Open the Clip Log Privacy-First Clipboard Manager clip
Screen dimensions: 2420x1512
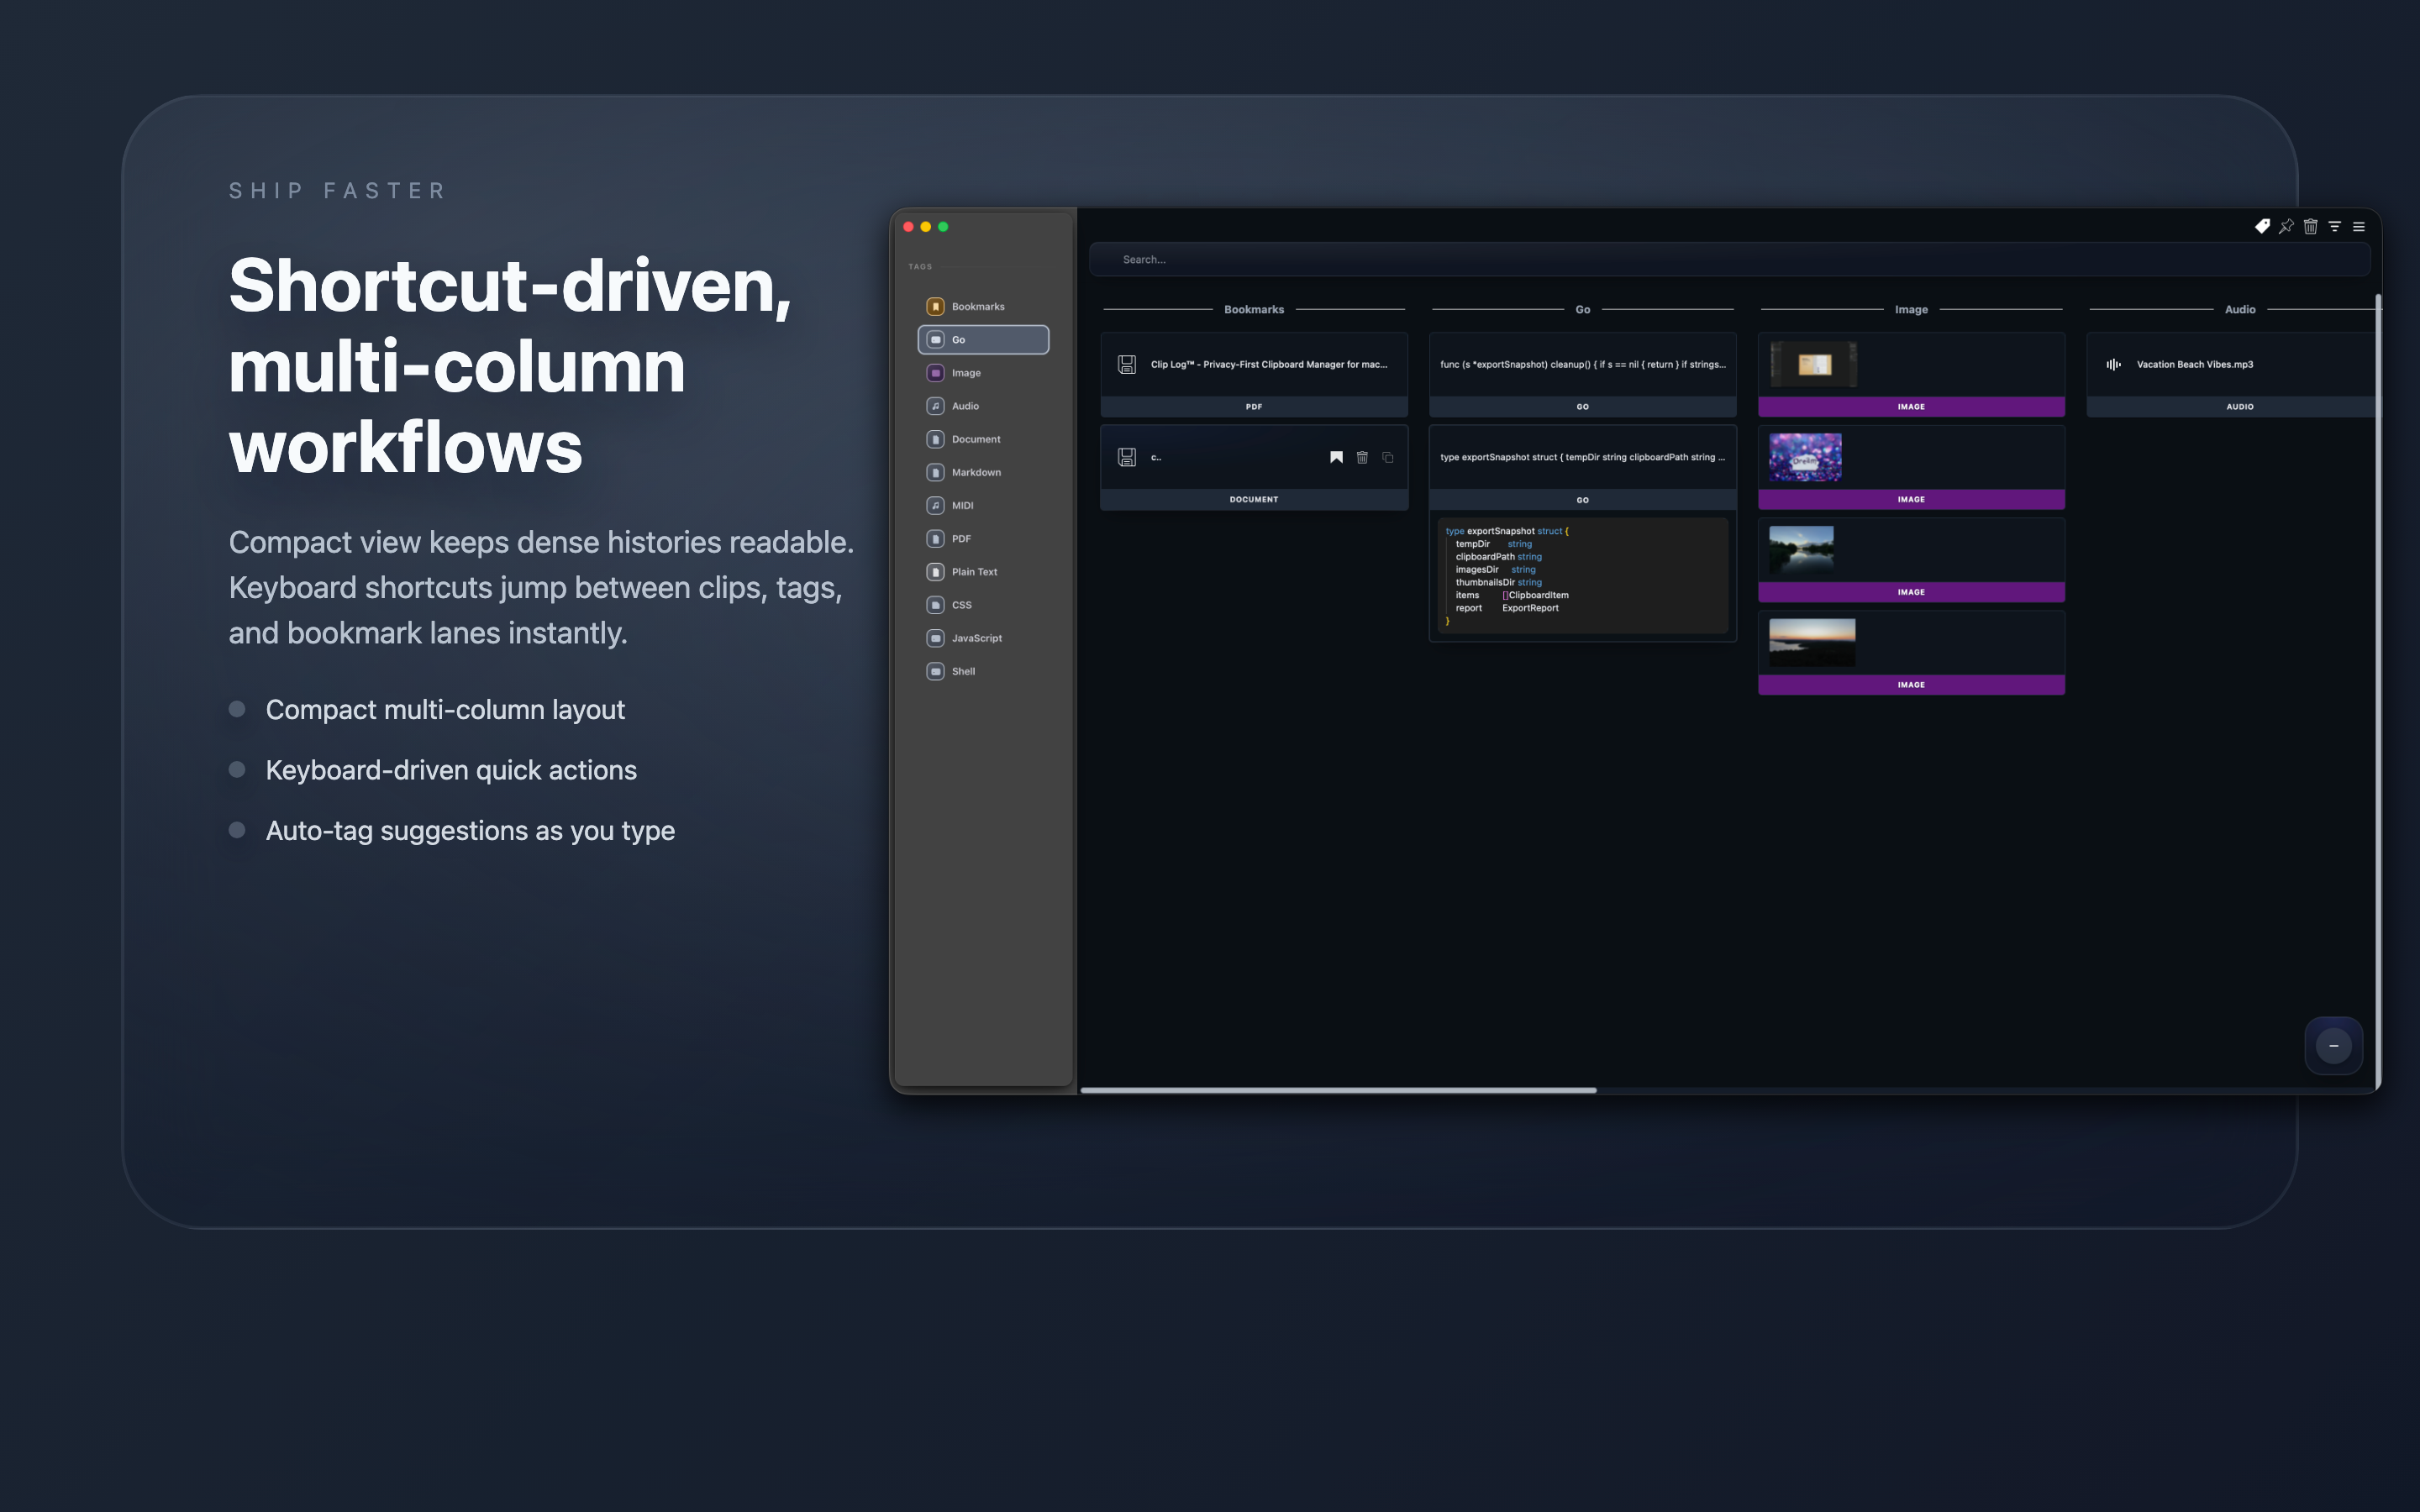click(x=1268, y=364)
